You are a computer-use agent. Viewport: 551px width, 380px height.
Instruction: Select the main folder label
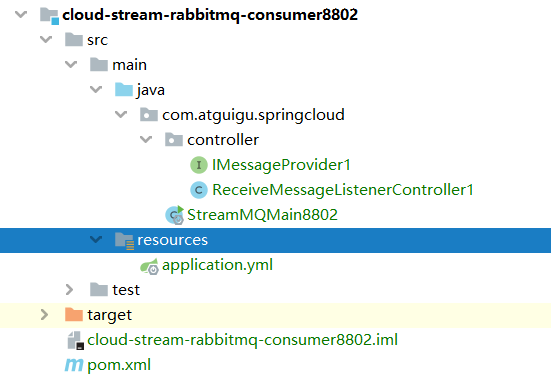point(129,65)
